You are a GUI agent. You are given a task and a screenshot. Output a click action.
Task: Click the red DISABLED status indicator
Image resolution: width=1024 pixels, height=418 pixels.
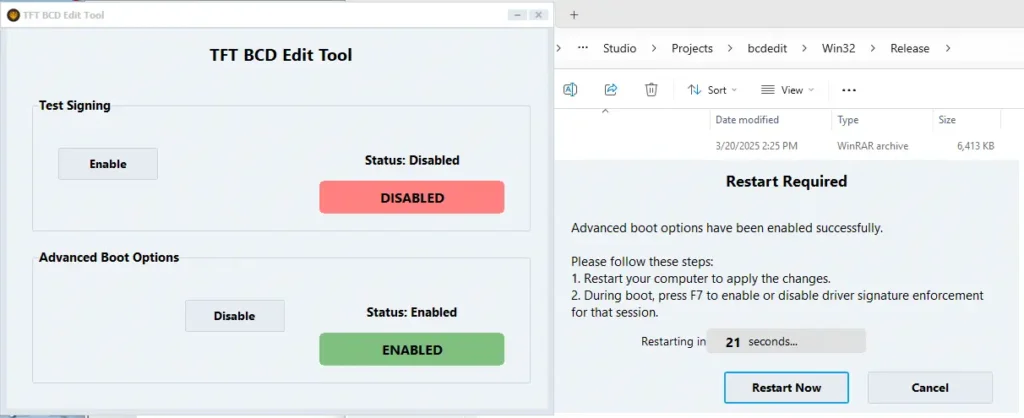tap(411, 198)
